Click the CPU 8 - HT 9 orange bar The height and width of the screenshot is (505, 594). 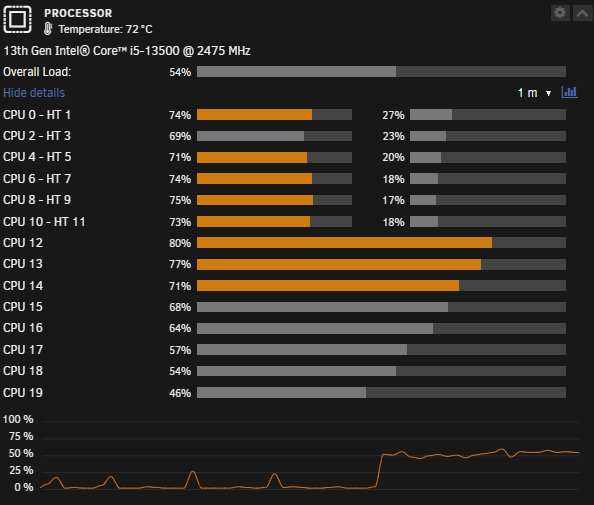point(274,200)
